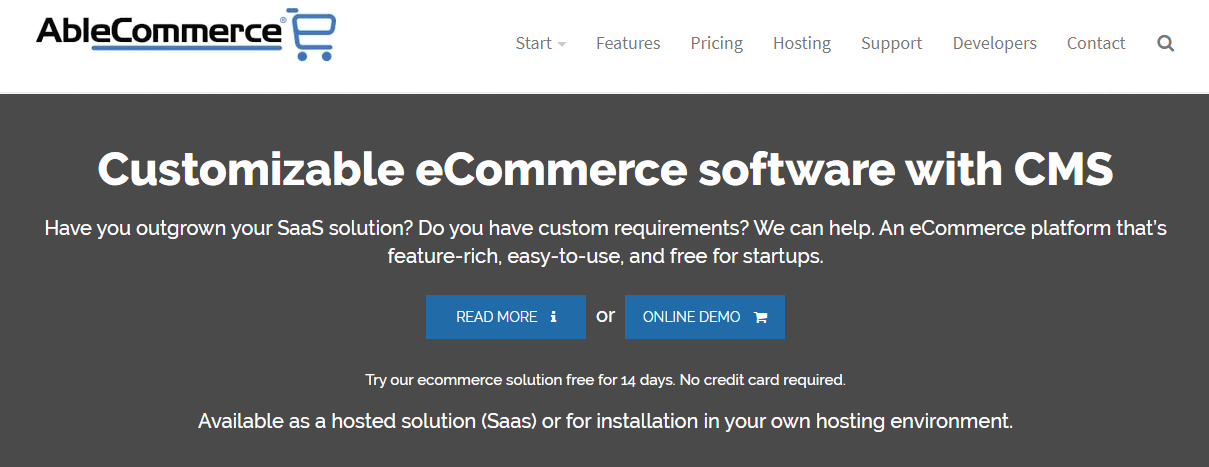This screenshot has height=467, width=1209.
Task: Click the info icon on READ MORE
Action: (x=554, y=317)
